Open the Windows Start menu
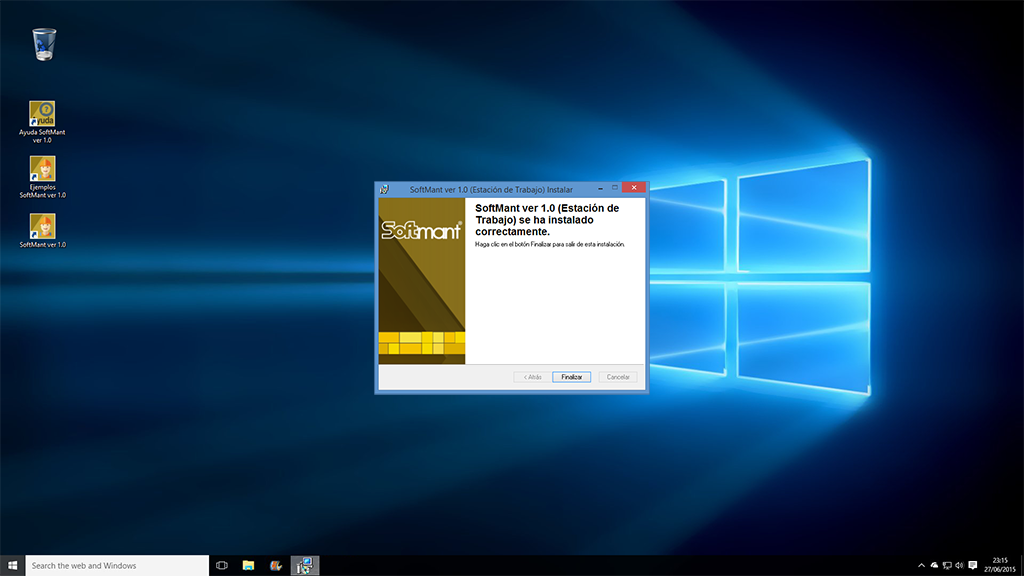Image resolution: width=1024 pixels, height=576 pixels. click(x=12, y=565)
